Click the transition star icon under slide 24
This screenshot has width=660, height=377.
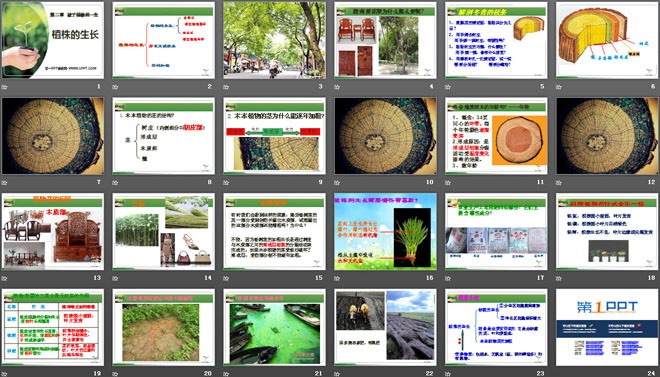[559, 374]
